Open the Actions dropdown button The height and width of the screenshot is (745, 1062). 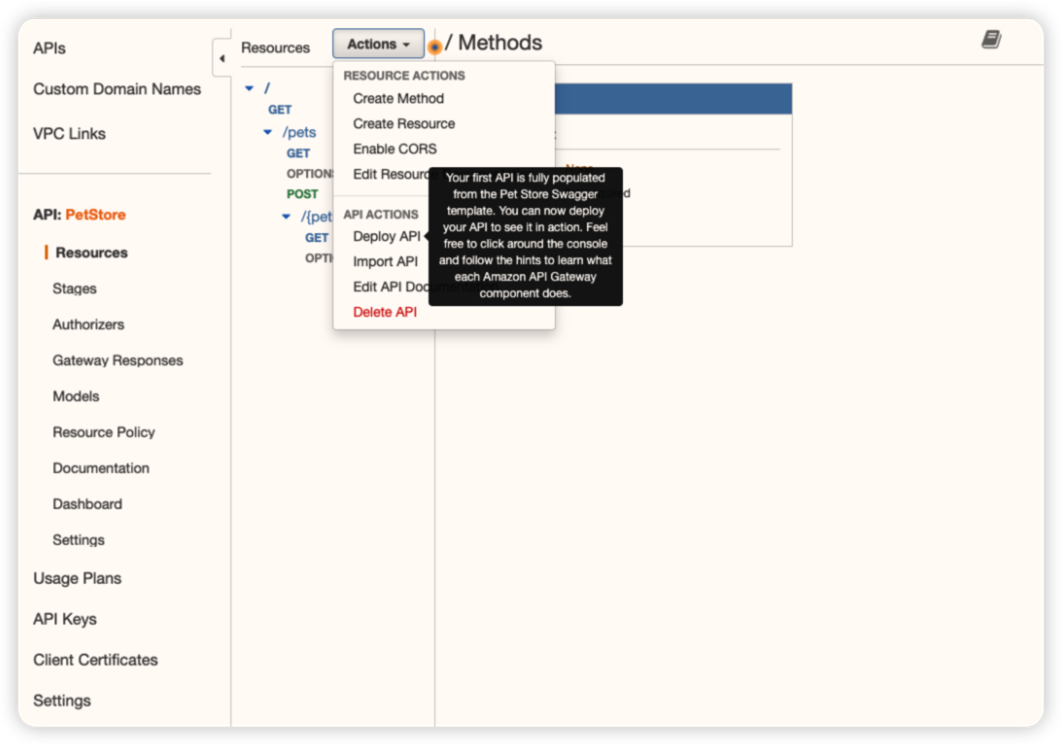[x=378, y=44]
